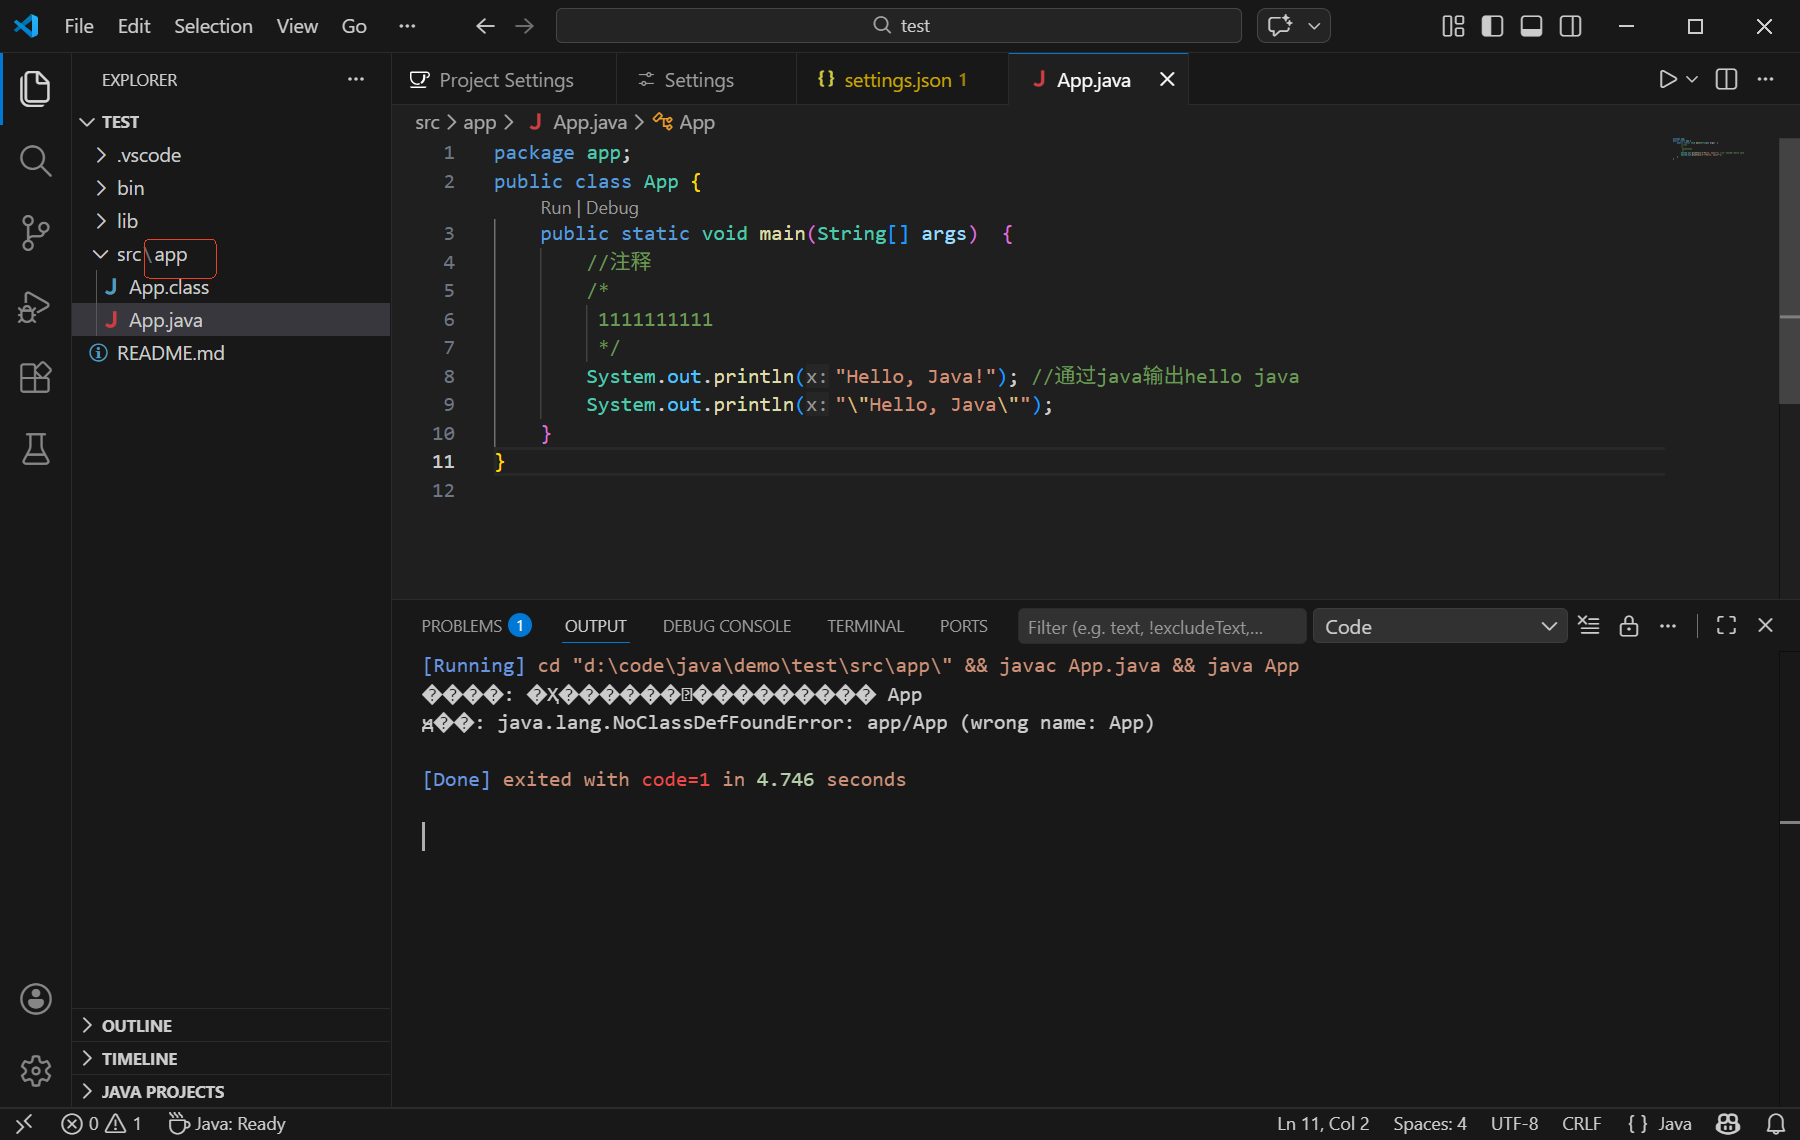Open the Copilot chat dropdown arrow

1314,26
